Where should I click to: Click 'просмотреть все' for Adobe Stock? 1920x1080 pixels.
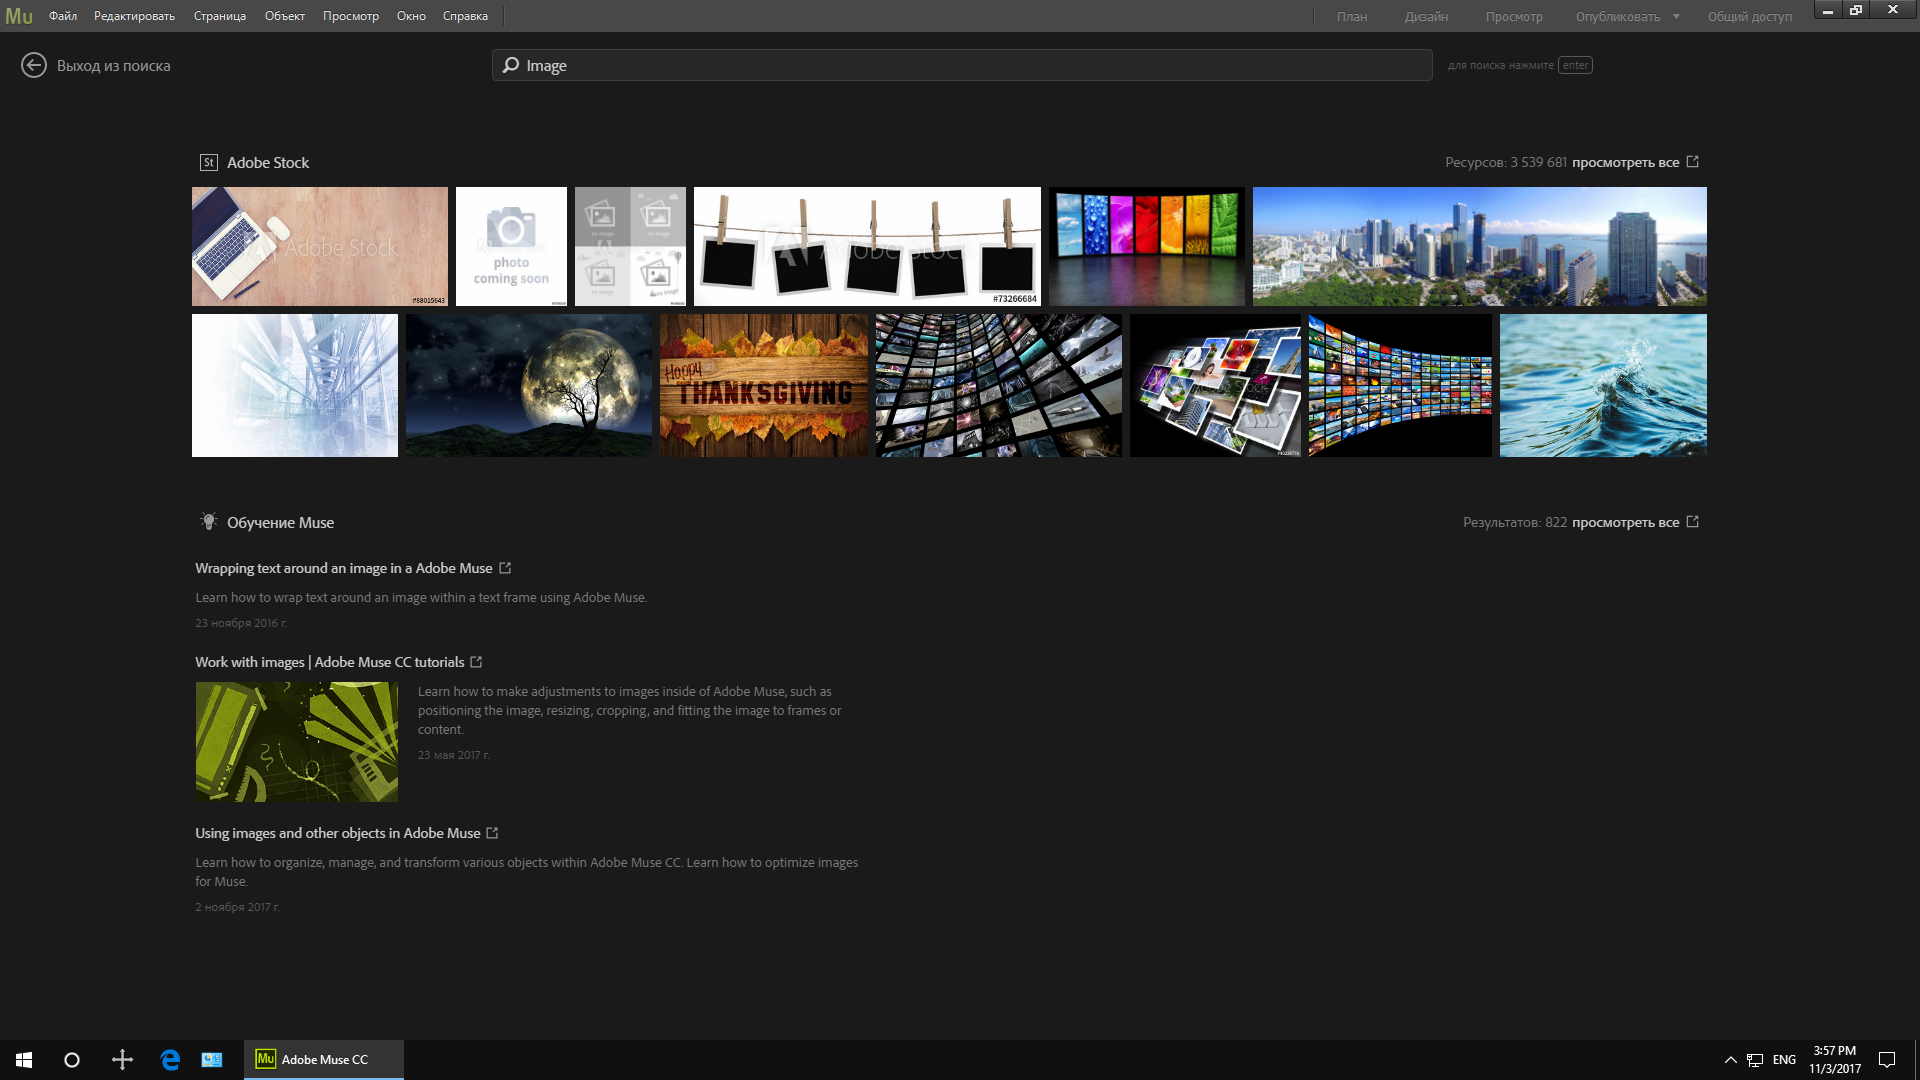coord(1625,162)
